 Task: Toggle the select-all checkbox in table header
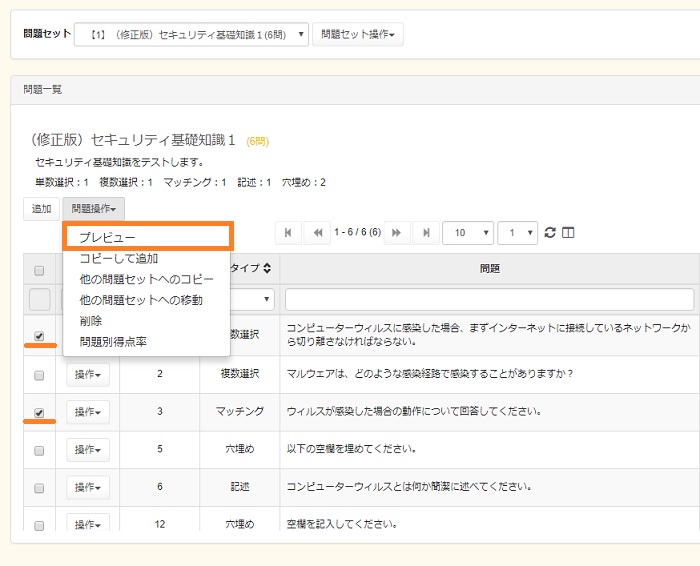[39, 270]
